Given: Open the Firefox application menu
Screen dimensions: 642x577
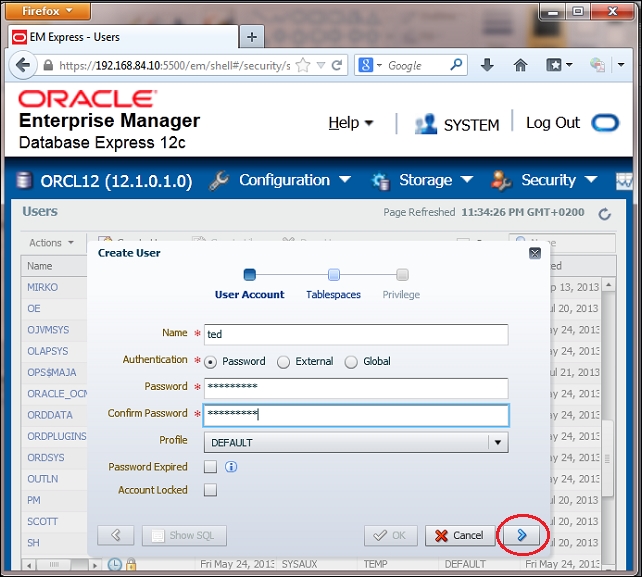Looking at the screenshot, I should point(48,11).
